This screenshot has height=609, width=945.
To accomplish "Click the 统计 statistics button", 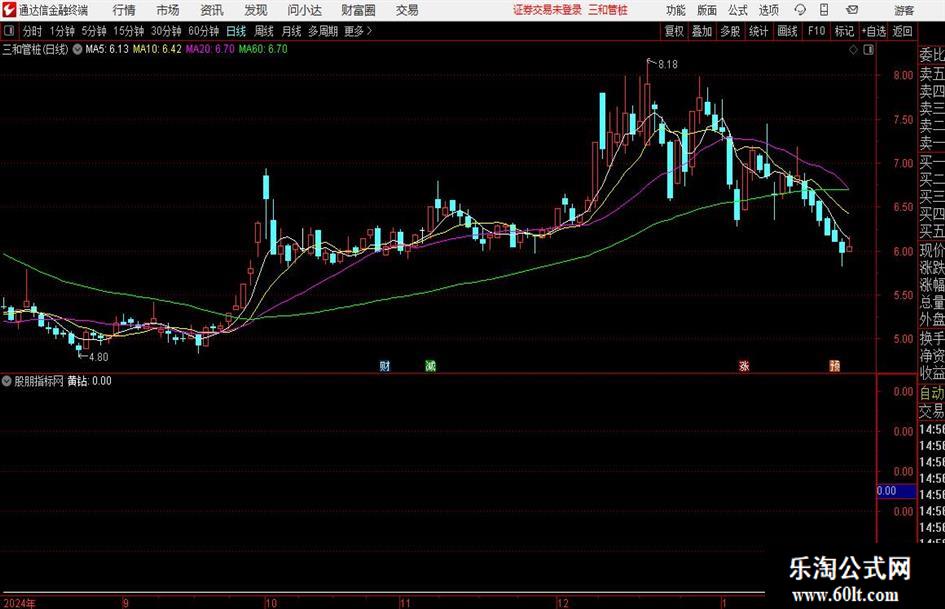I will (x=758, y=31).
